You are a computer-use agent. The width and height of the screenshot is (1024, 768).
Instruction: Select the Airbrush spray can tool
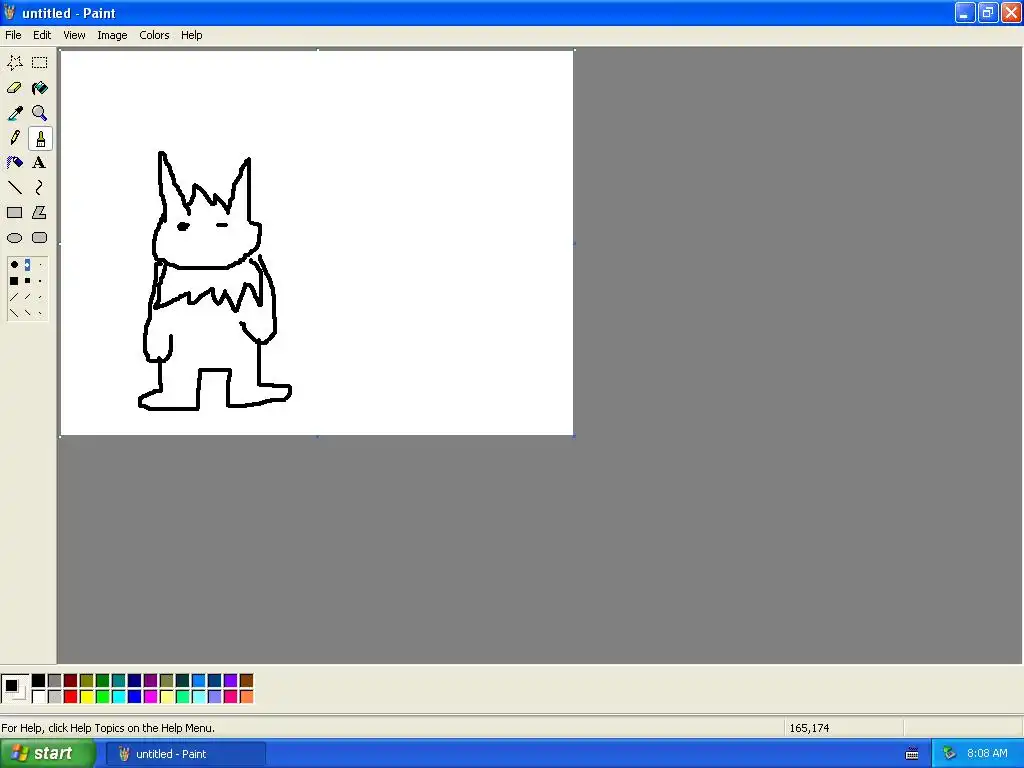(14, 163)
